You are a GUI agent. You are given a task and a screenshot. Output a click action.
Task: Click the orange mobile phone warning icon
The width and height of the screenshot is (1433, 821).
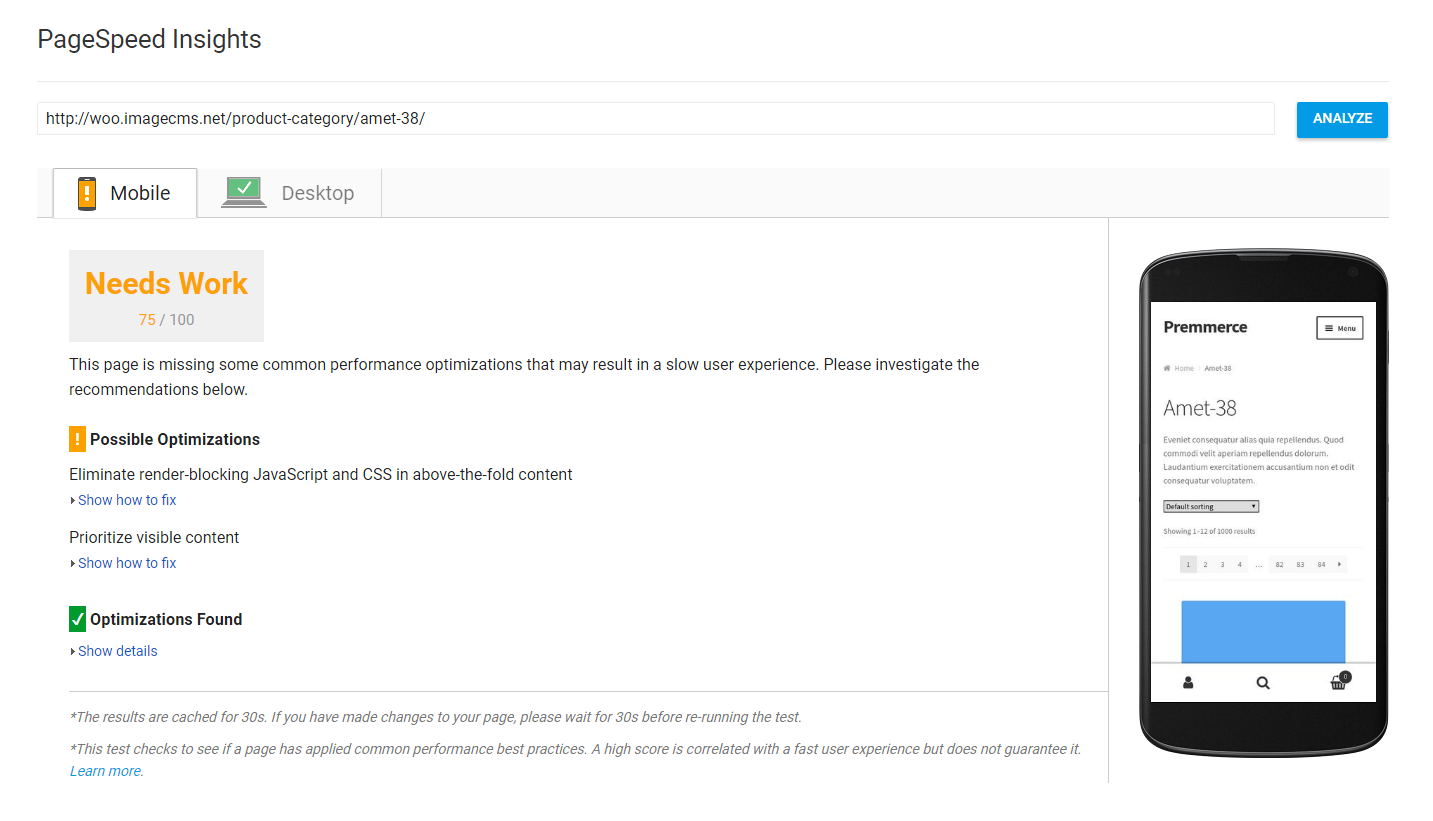coord(87,193)
